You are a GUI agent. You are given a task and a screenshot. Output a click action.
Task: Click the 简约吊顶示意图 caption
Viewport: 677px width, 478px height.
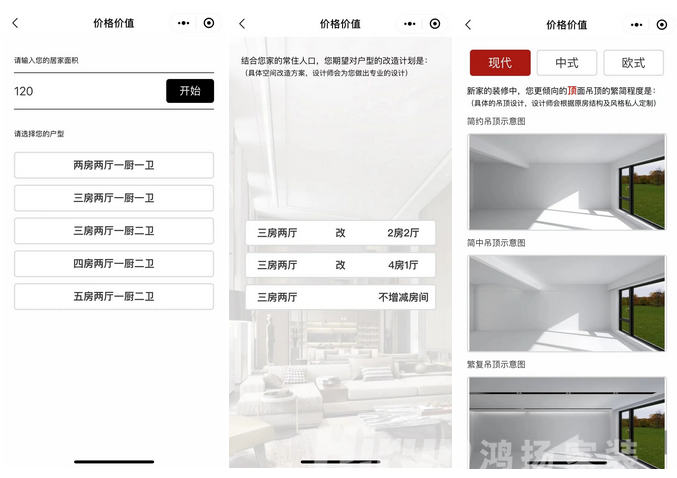pyautogui.click(x=496, y=121)
